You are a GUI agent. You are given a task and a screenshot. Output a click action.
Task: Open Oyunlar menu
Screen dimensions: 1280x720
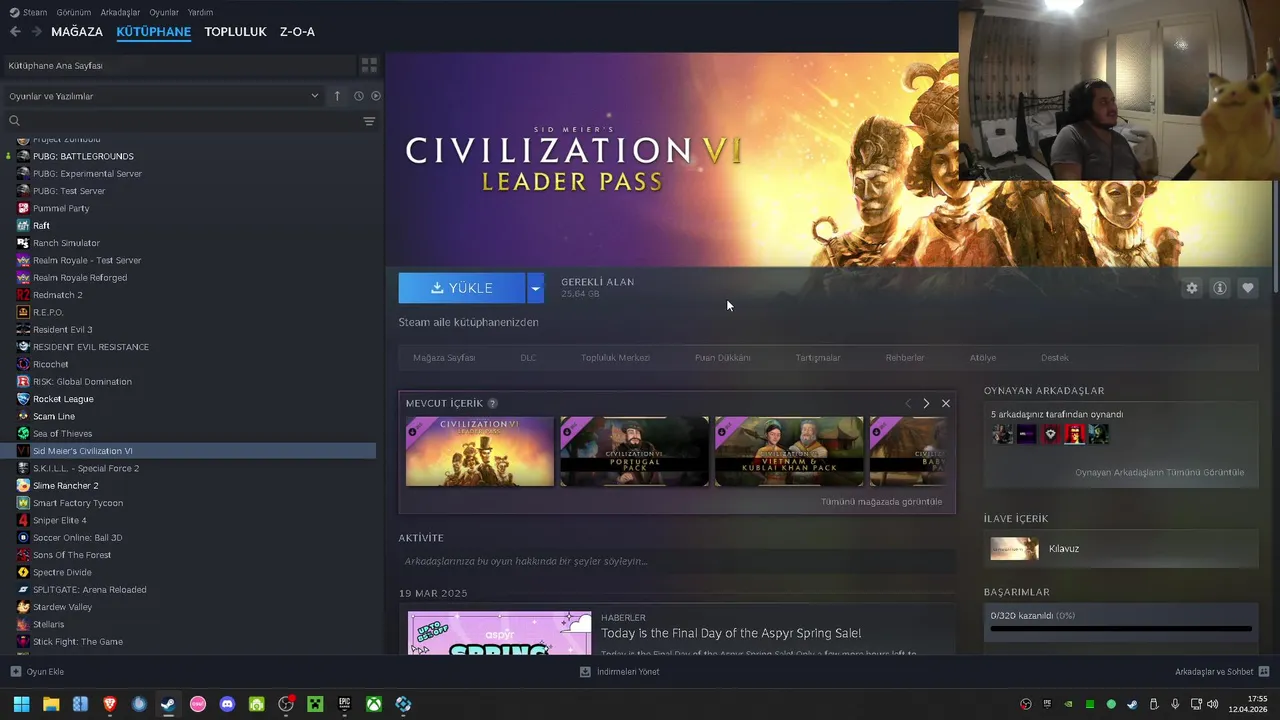[x=164, y=12]
